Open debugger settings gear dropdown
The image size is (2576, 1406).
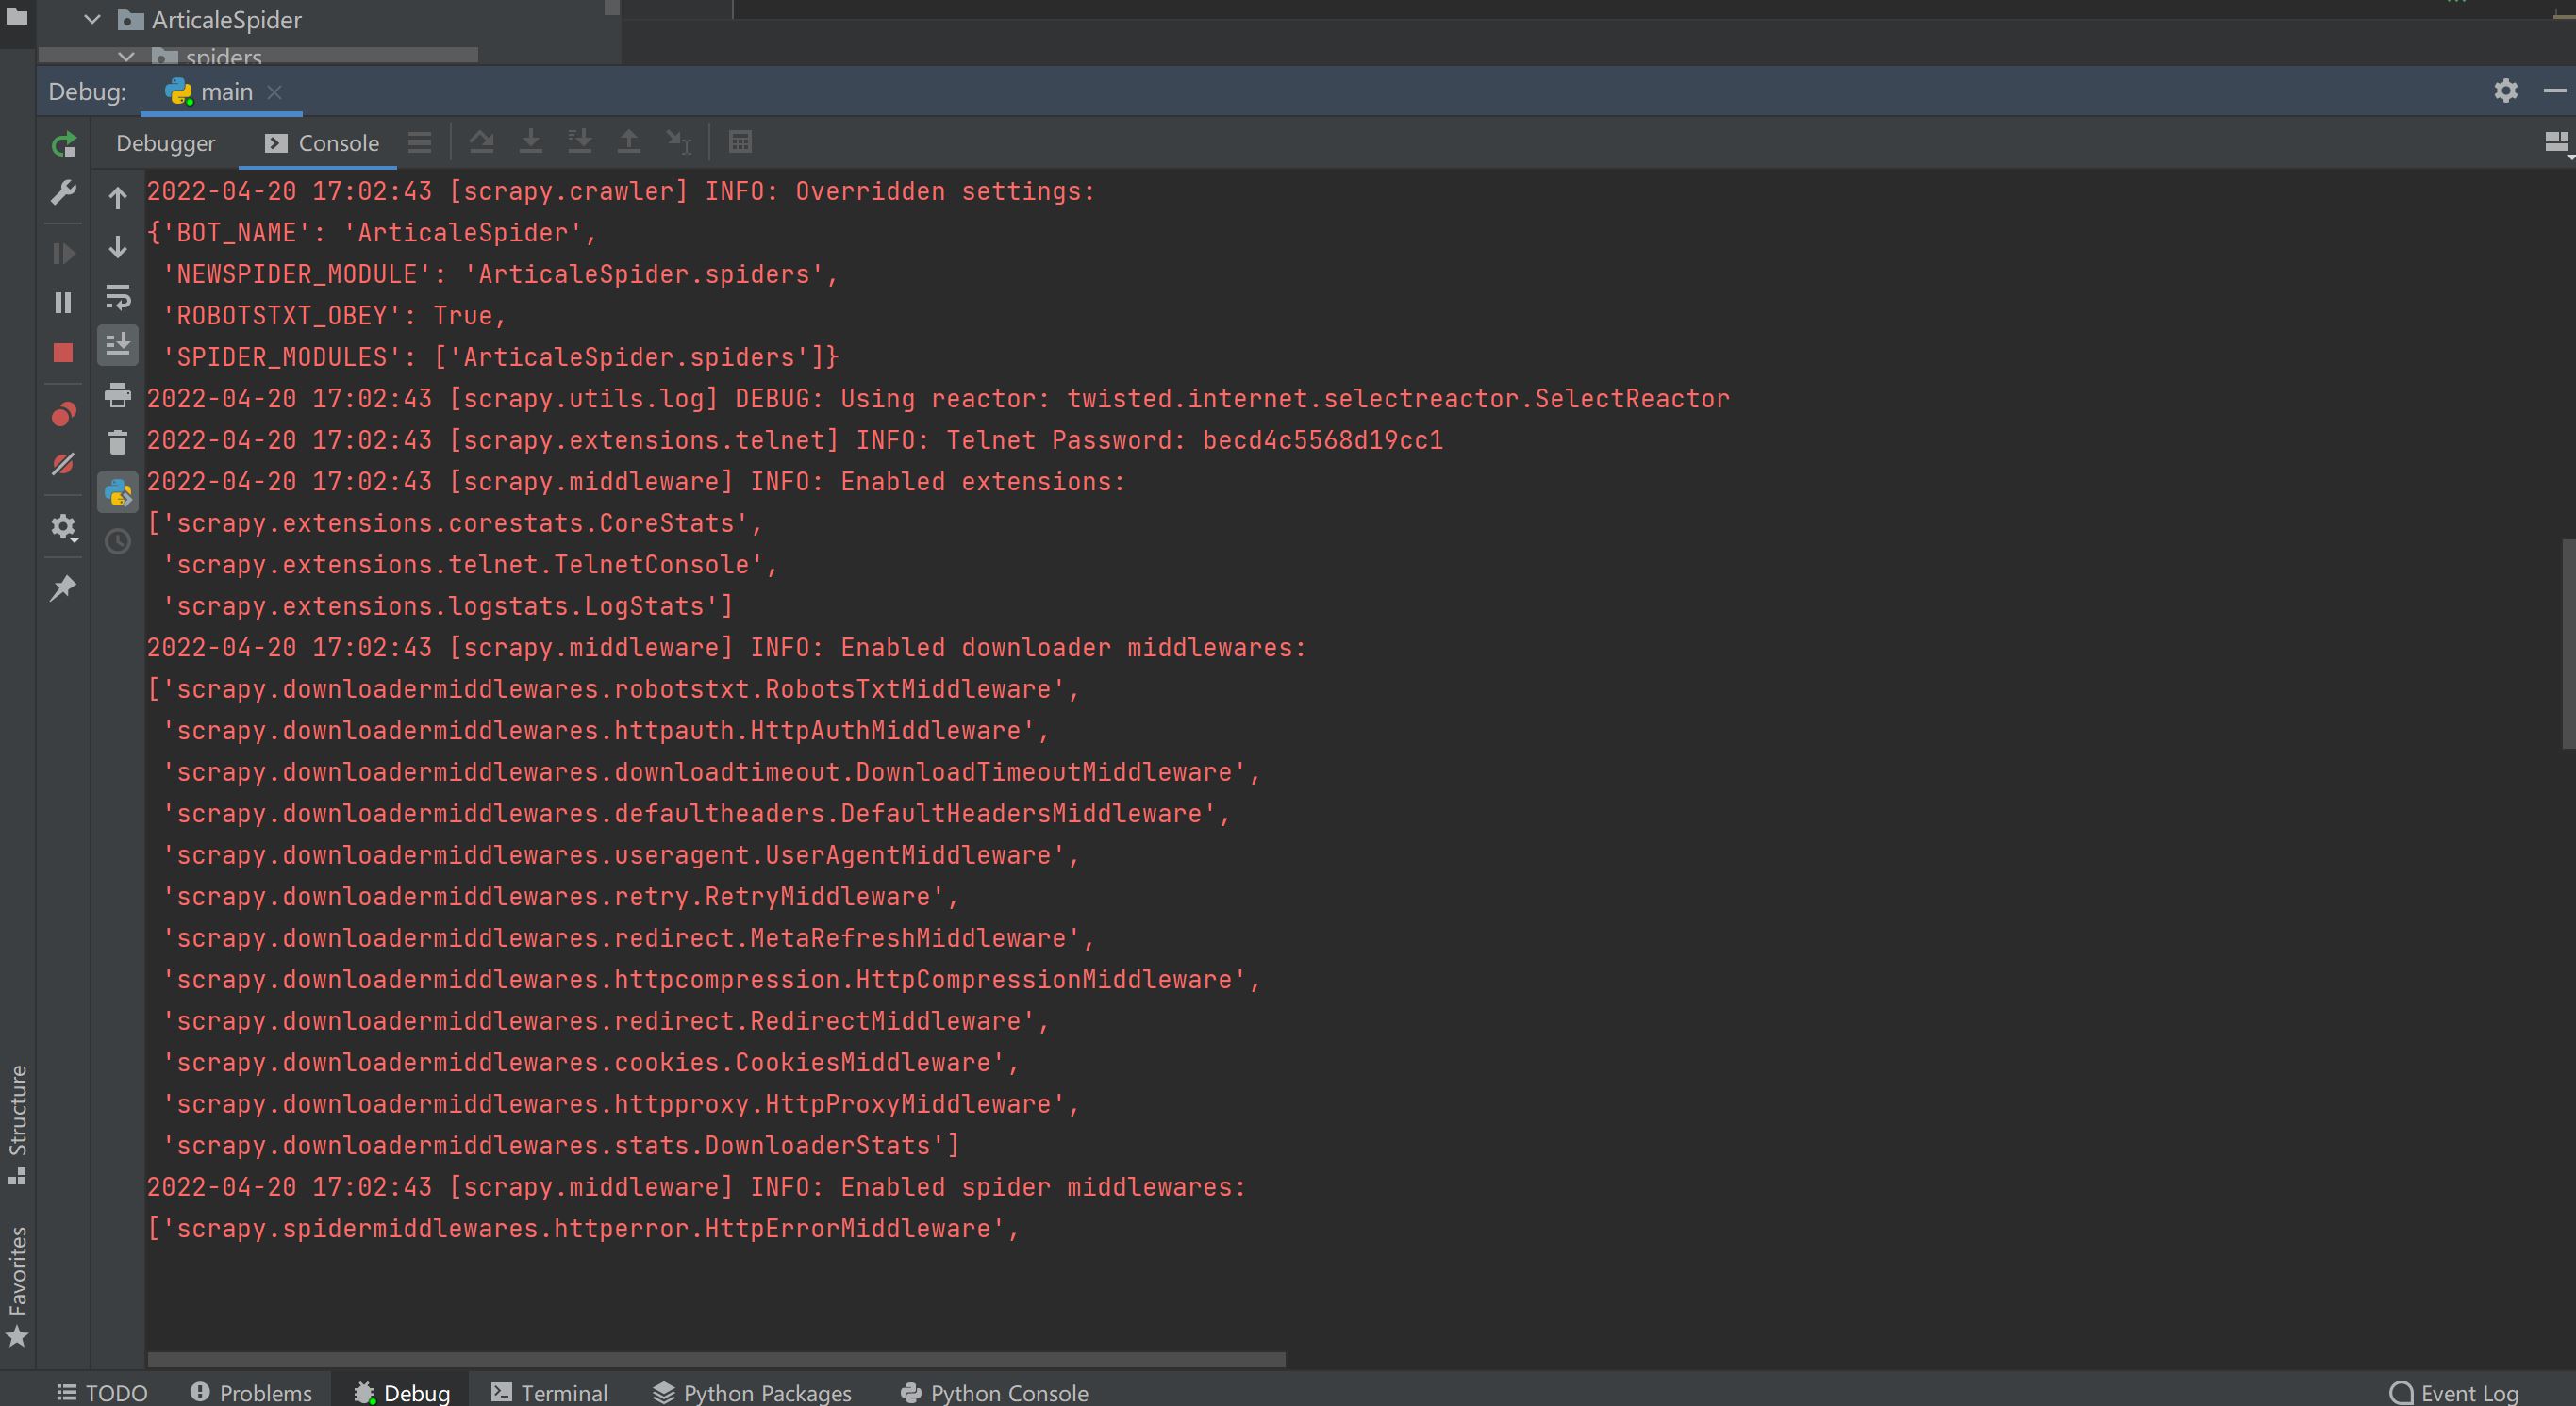[63, 527]
